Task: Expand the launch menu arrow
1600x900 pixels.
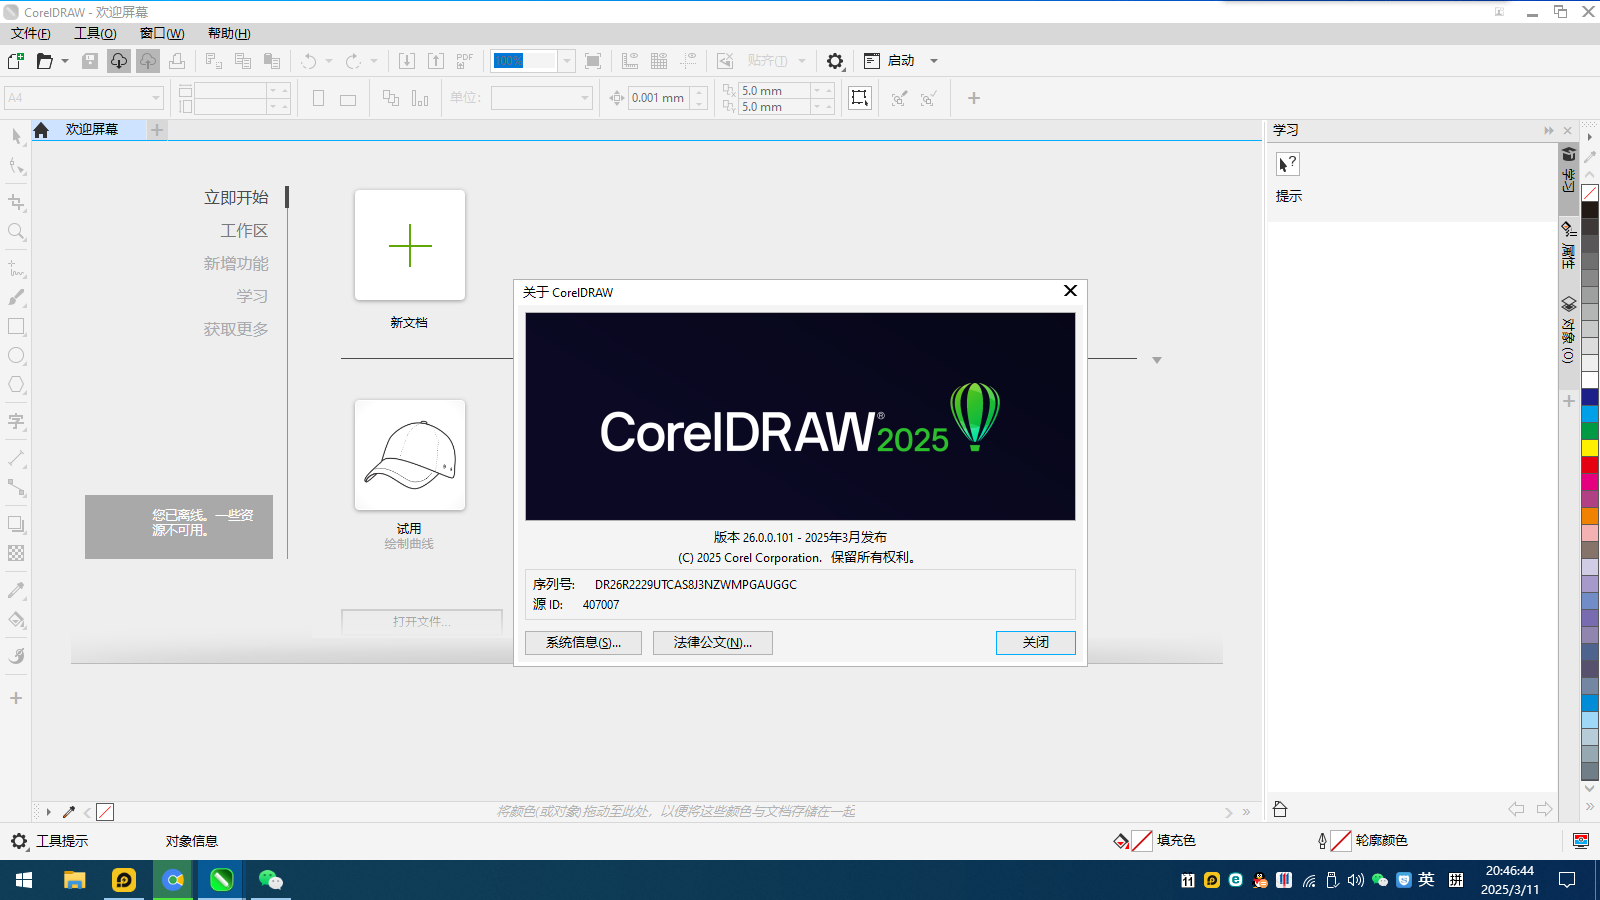Action: pos(934,61)
